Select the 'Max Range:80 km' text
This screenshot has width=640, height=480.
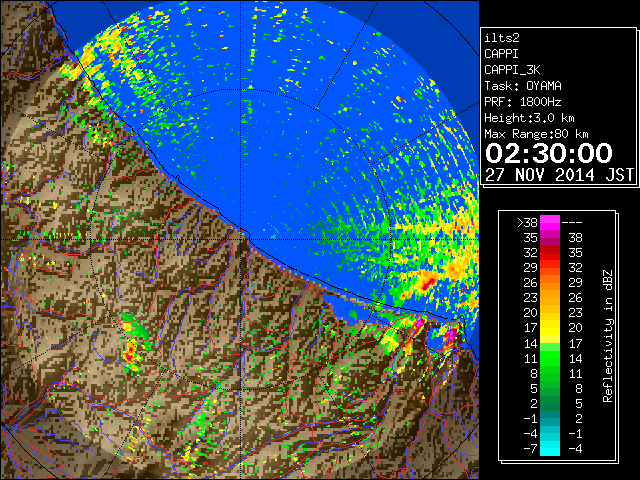tap(536, 134)
